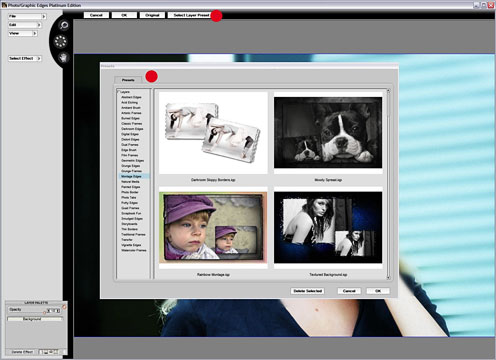The height and width of the screenshot is (360, 496).
Task: Switch to the Presets tab
Action: [128, 80]
